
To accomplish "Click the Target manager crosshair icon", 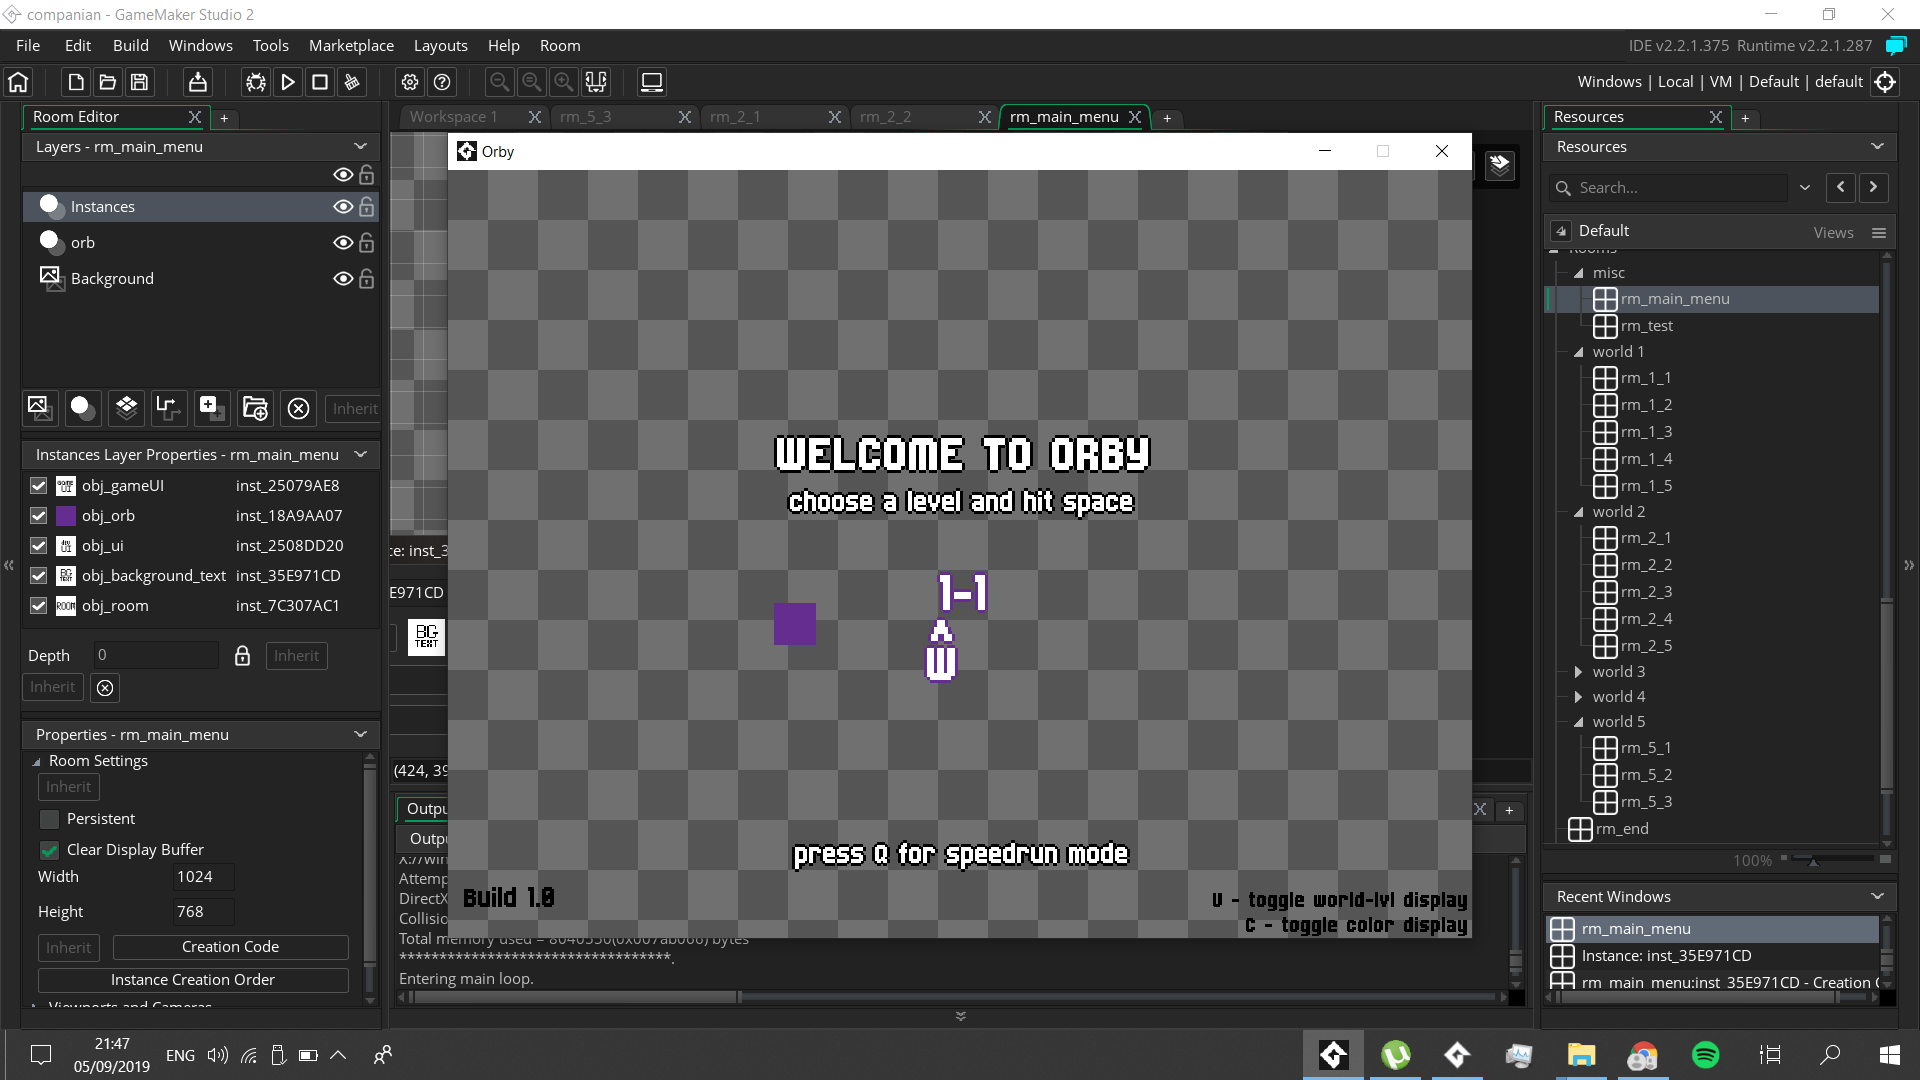I will point(1886,82).
